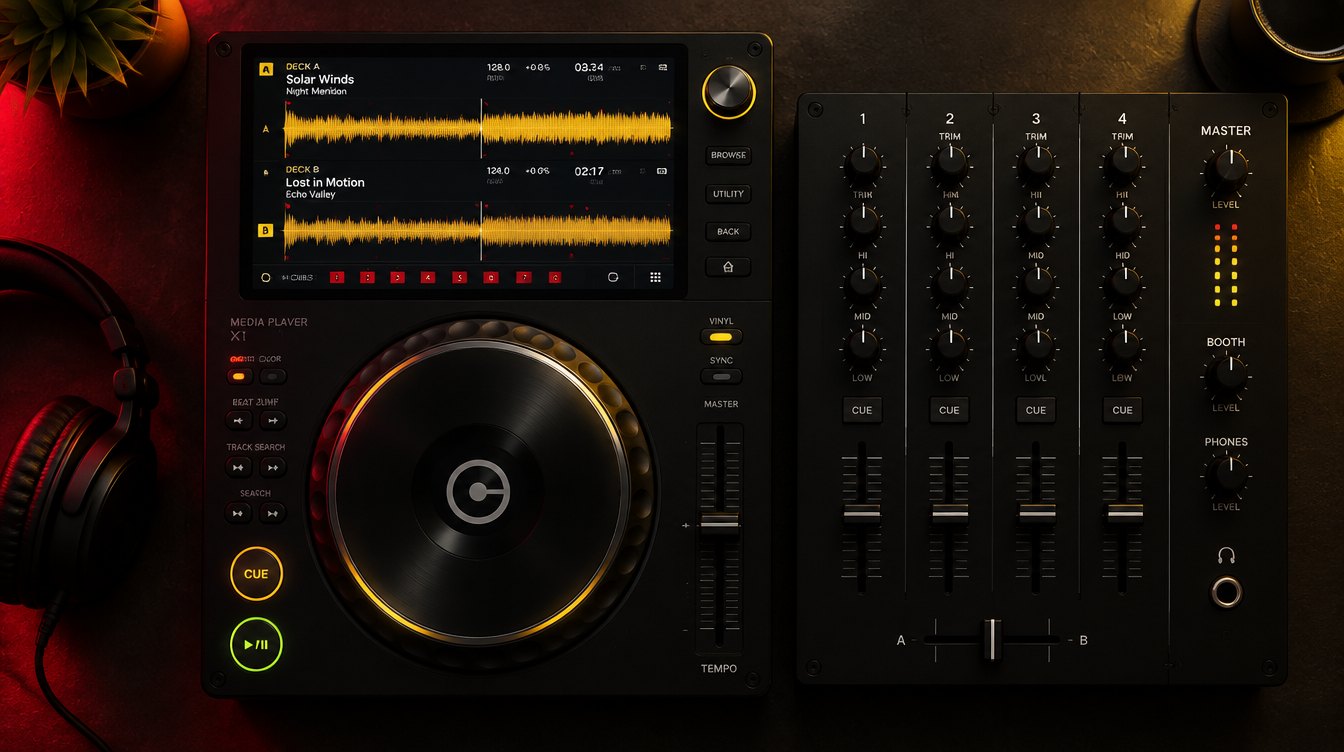1344x752 pixels.
Task: Tap the rightmost small icon on Deck B header
Action: click(662, 172)
